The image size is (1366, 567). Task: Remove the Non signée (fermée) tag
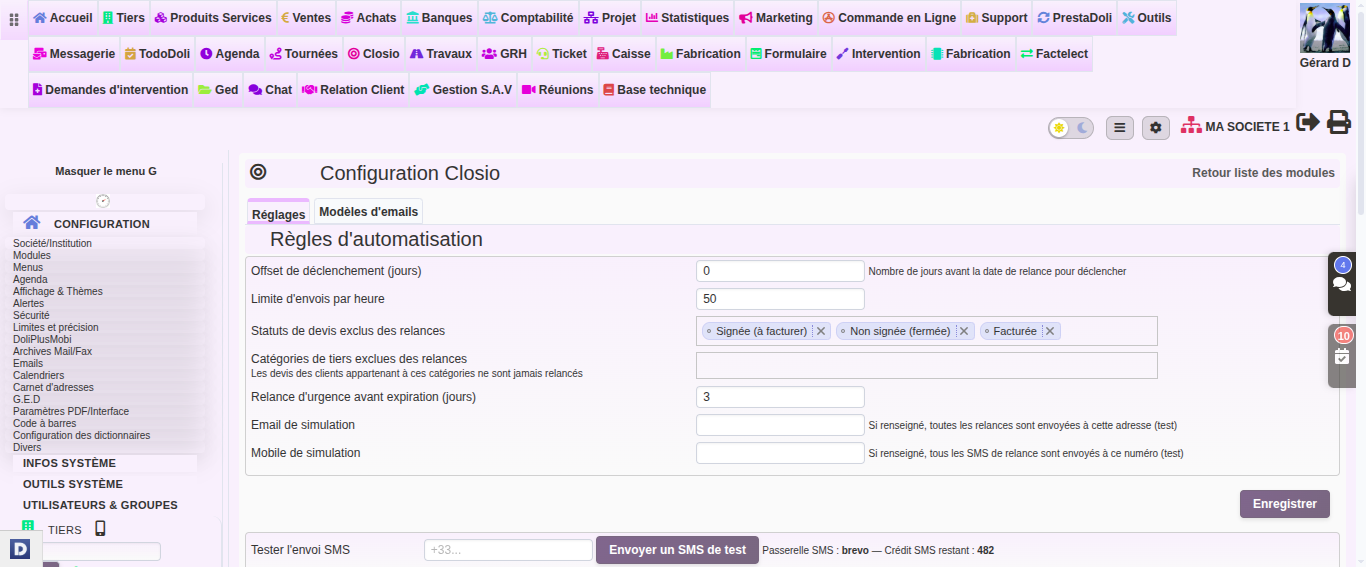[x=964, y=331]
